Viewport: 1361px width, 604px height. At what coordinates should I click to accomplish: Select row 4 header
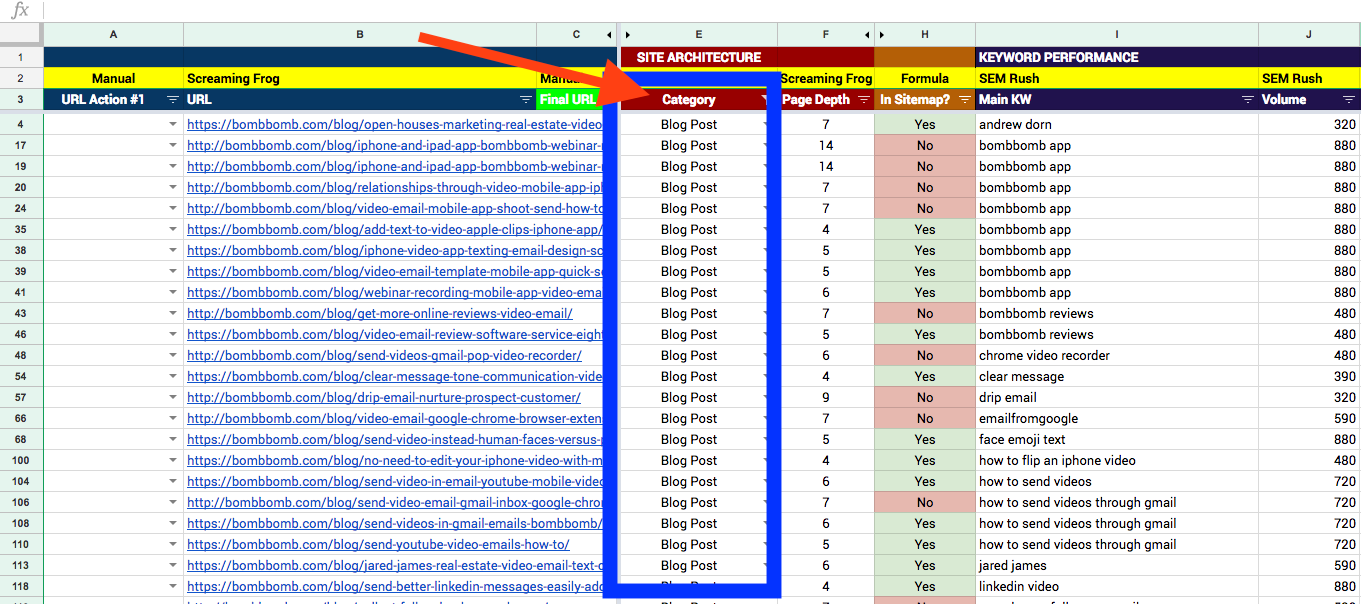21,125
